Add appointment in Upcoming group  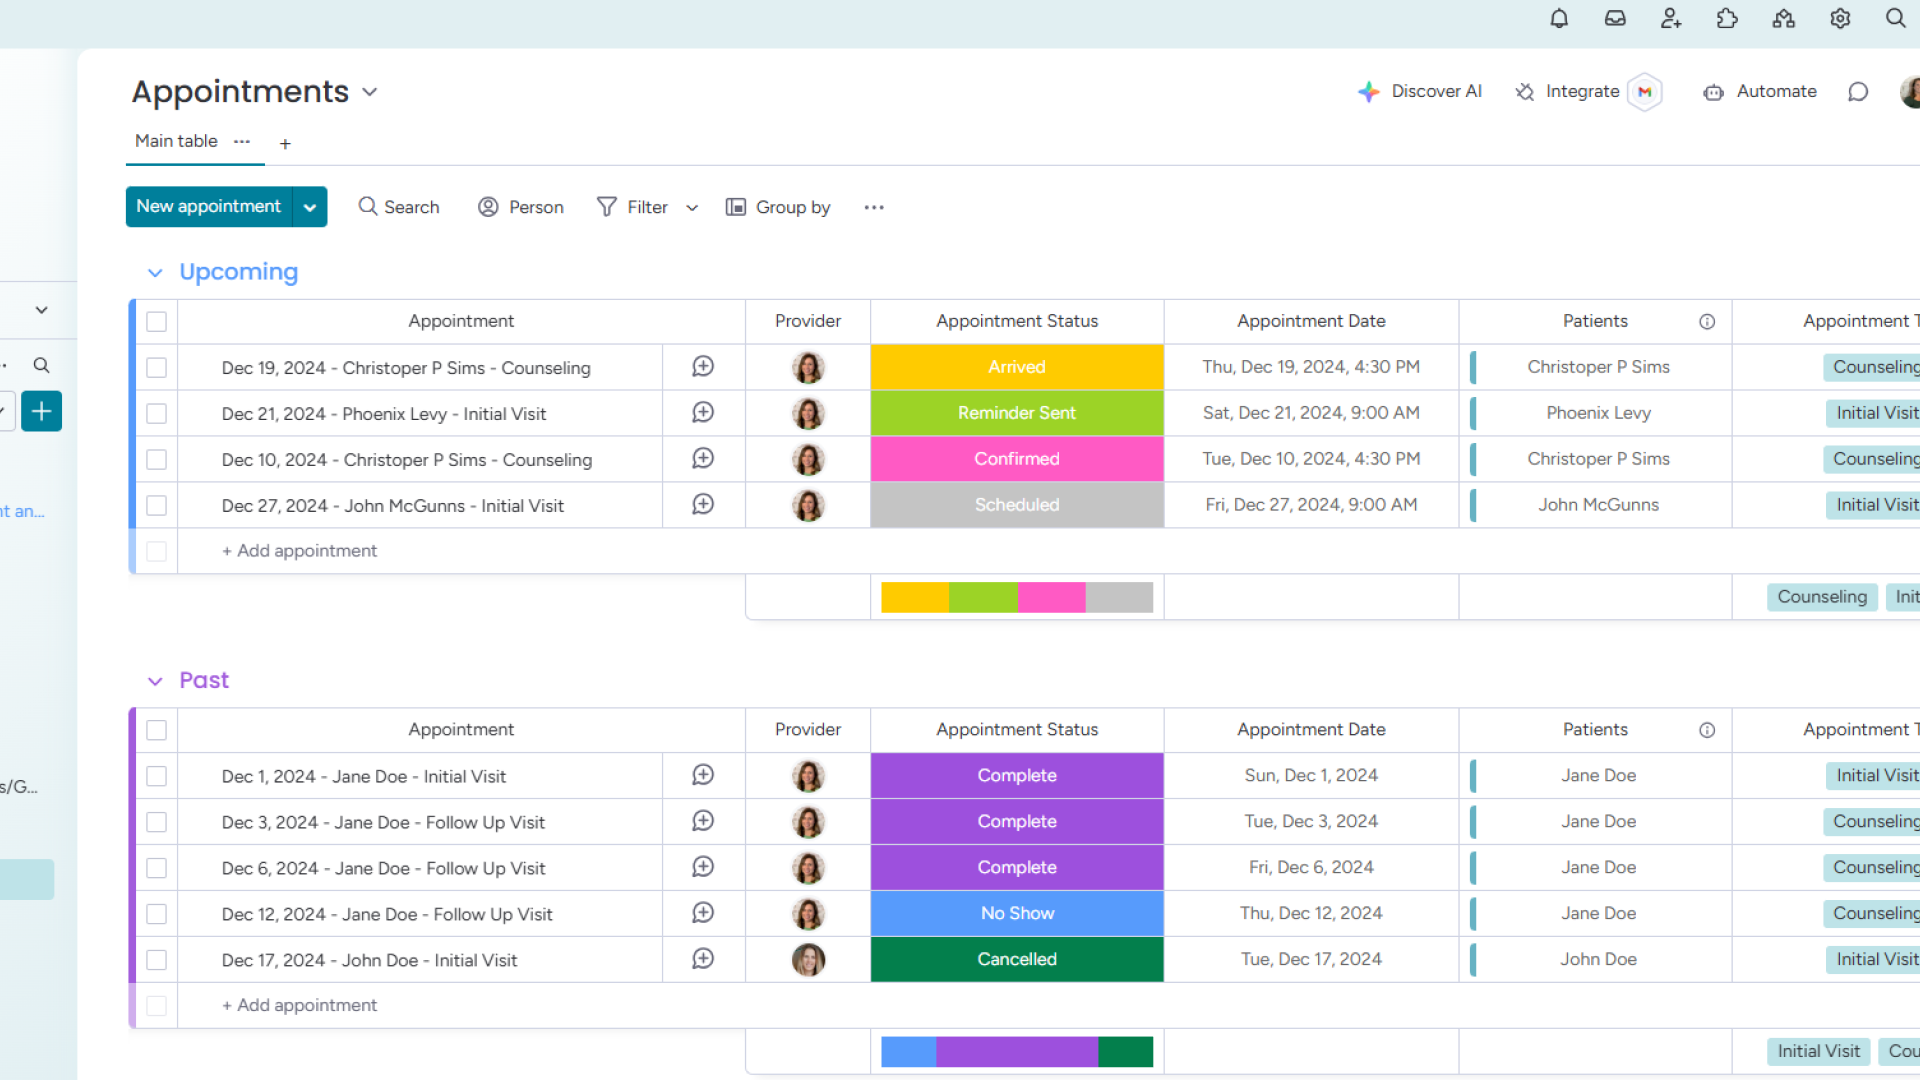(x=299, y=551)
